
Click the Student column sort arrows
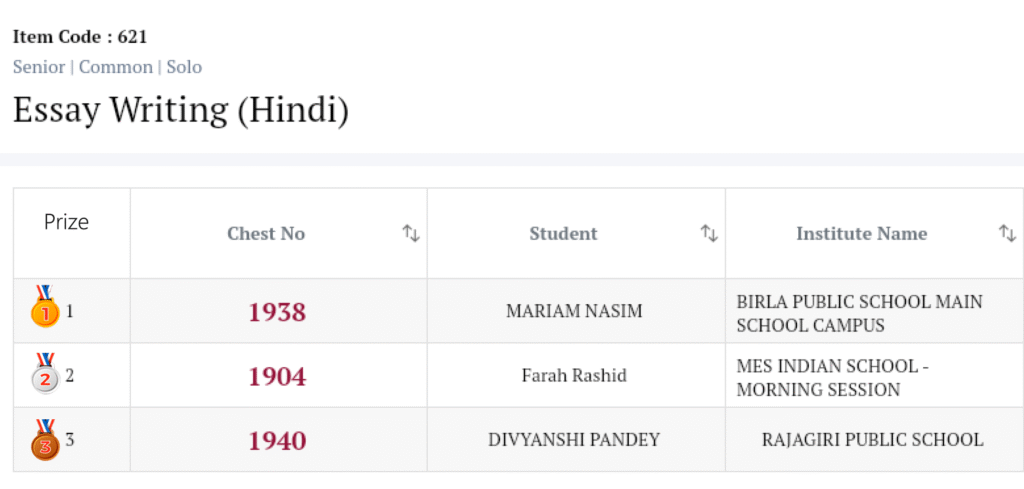(x=709, y=233)
